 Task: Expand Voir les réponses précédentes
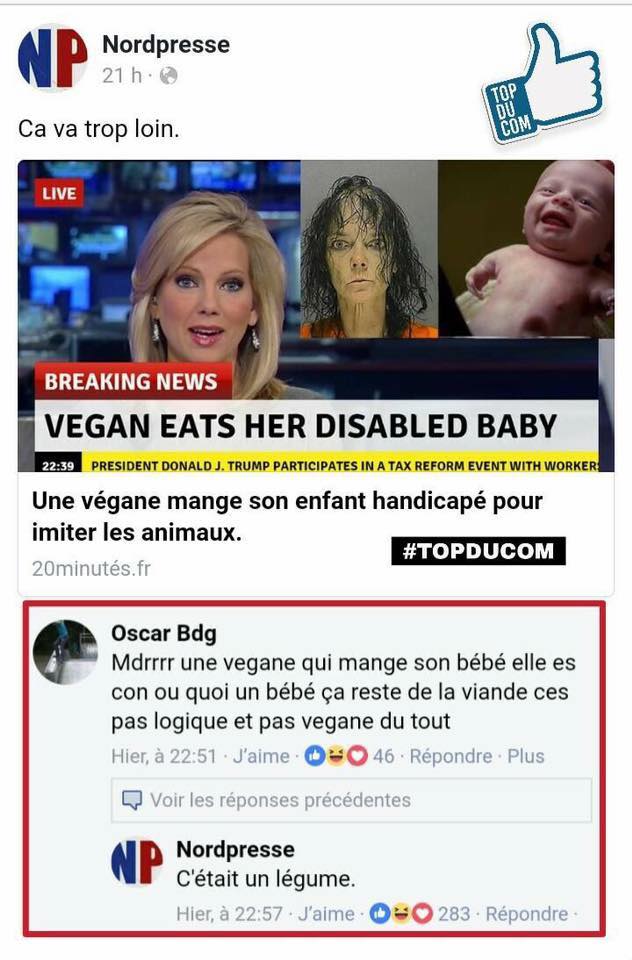coord(352,800)
